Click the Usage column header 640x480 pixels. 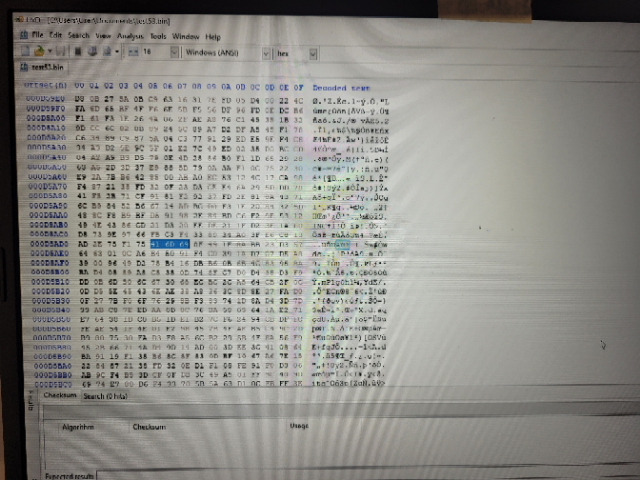coord(299,424)
